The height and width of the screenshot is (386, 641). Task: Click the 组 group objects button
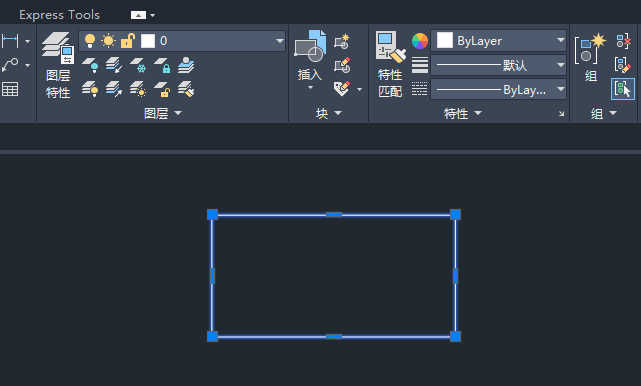pos(590,57)
